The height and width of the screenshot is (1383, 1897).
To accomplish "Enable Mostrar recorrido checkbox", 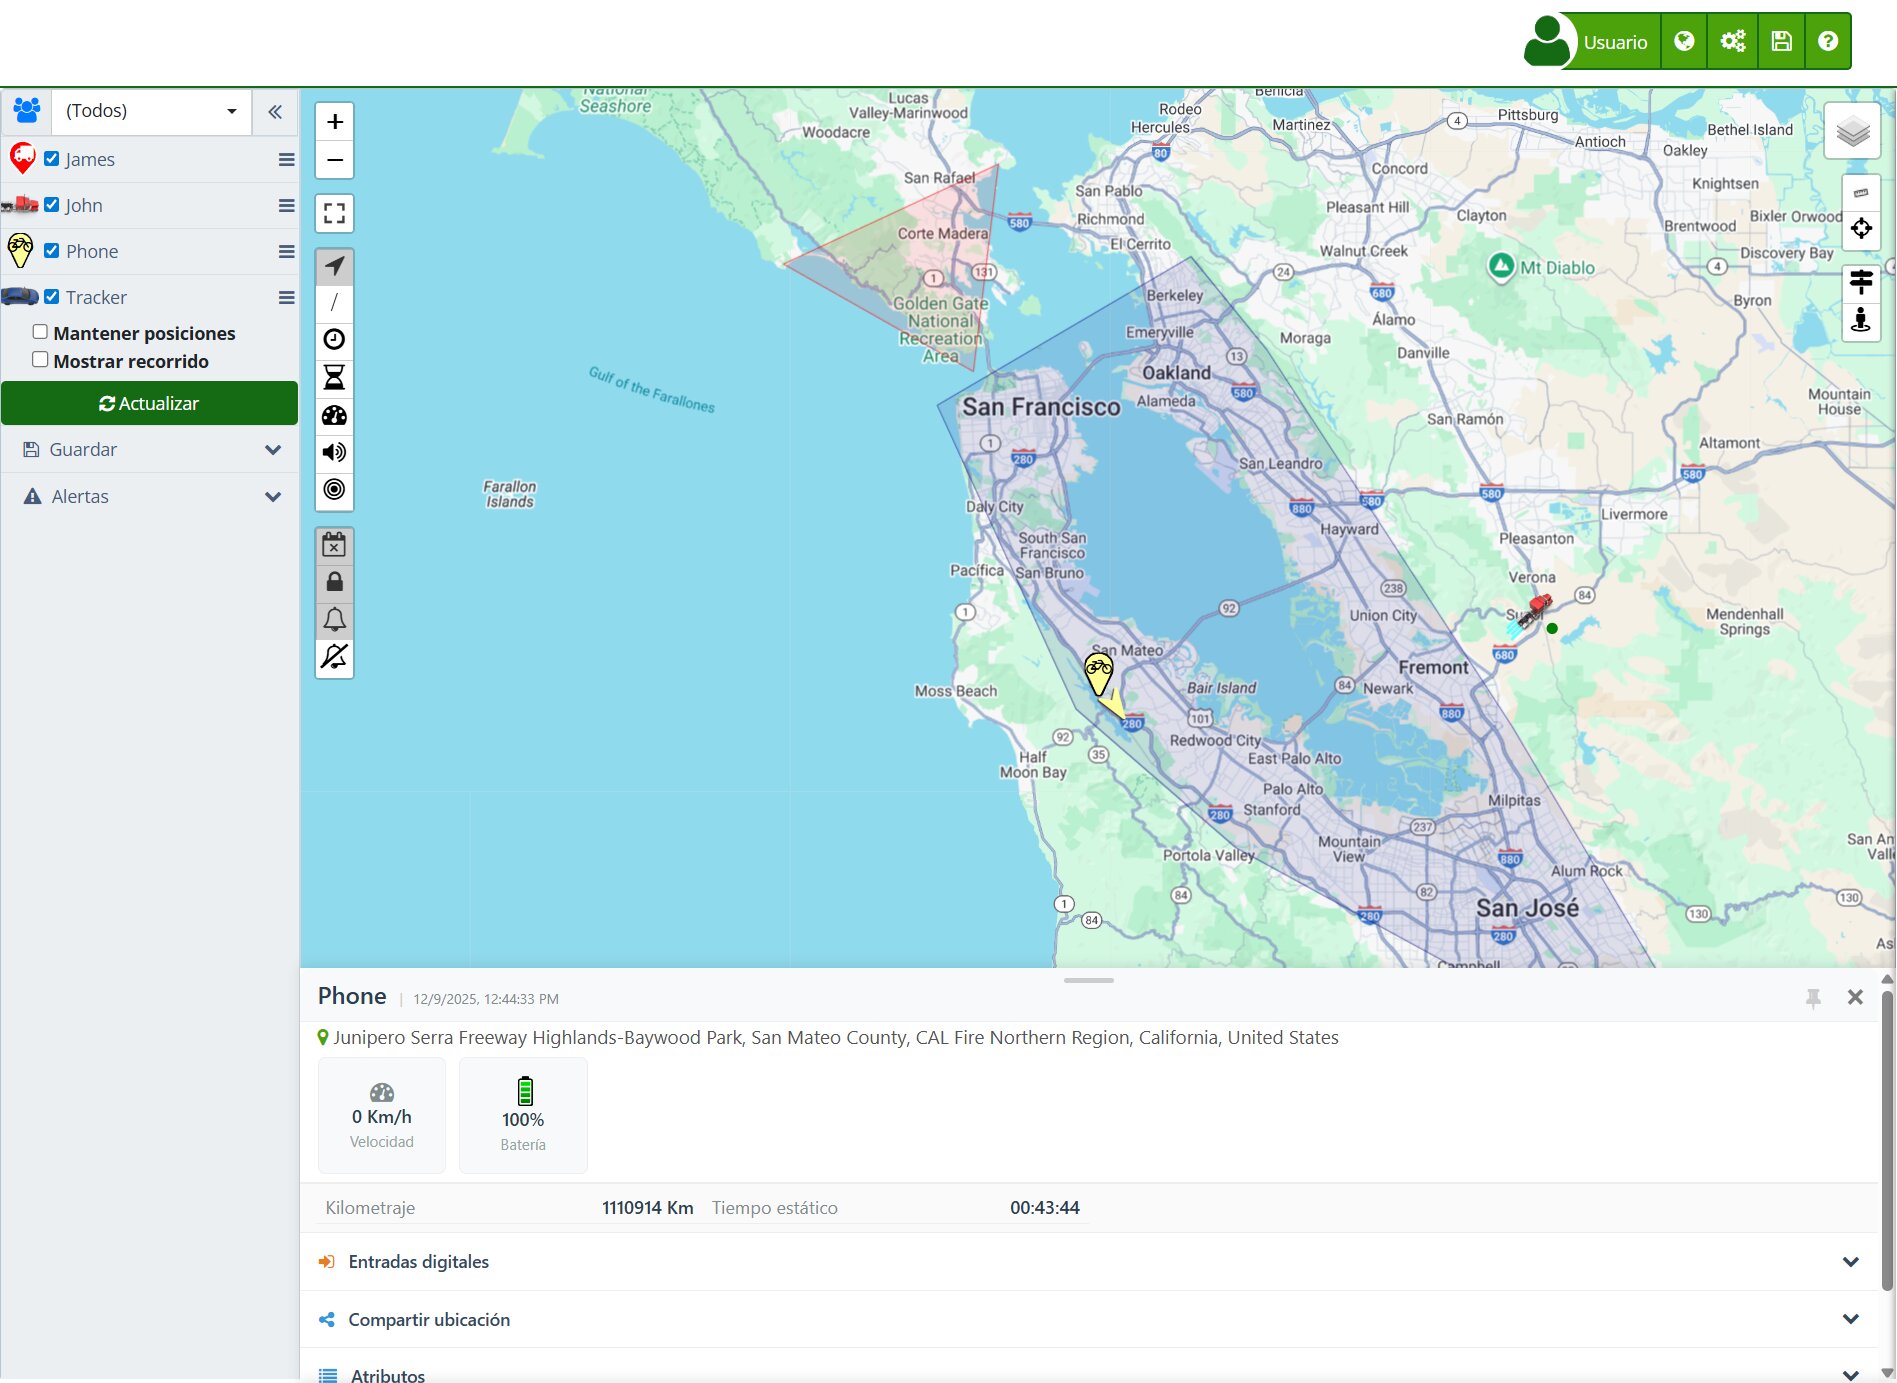I will [x=40, y=360].
